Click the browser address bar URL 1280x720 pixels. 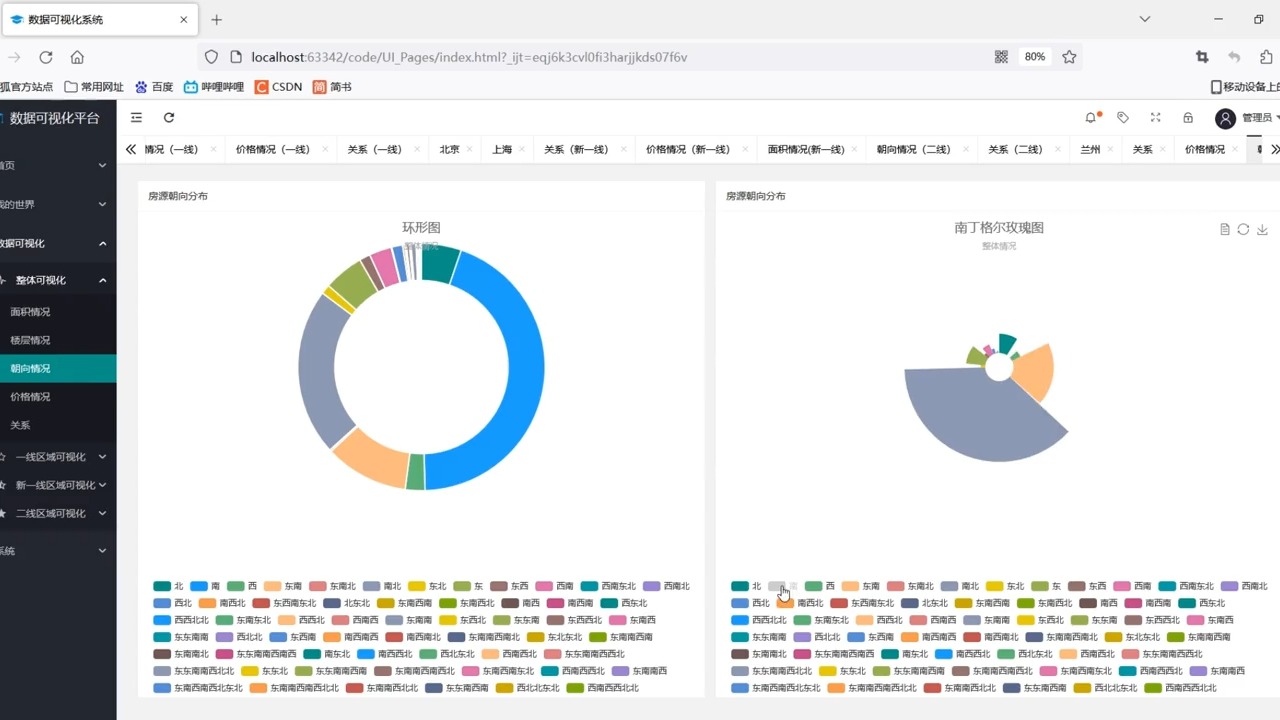click(469, 57)
